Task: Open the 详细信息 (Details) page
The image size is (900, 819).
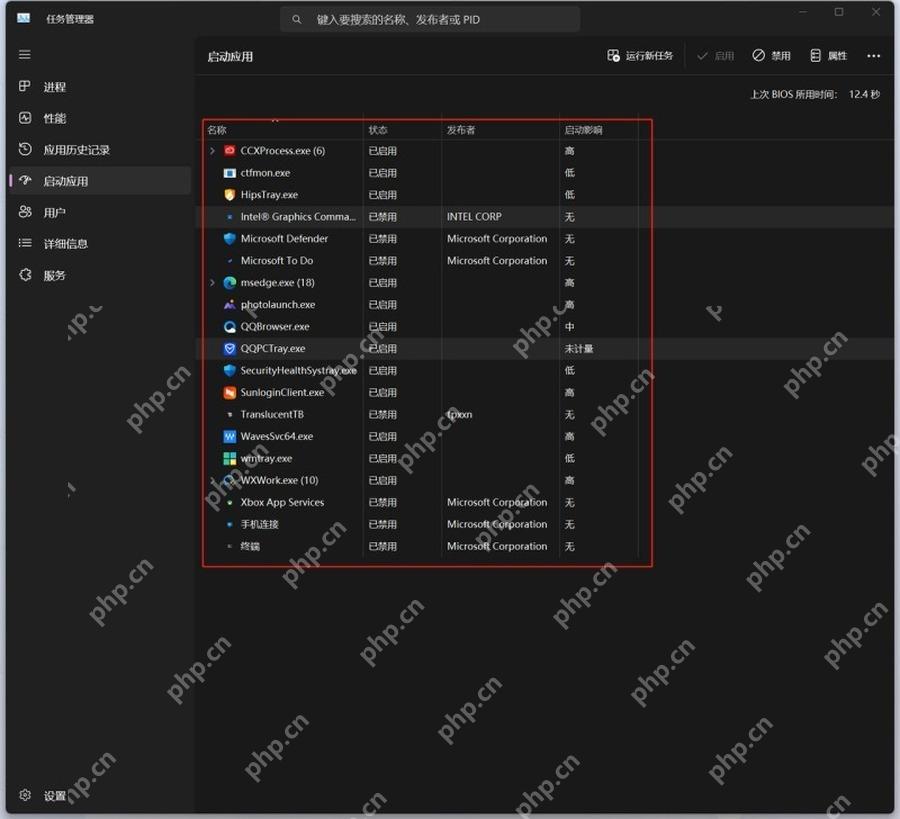Action: pos(100,243)
